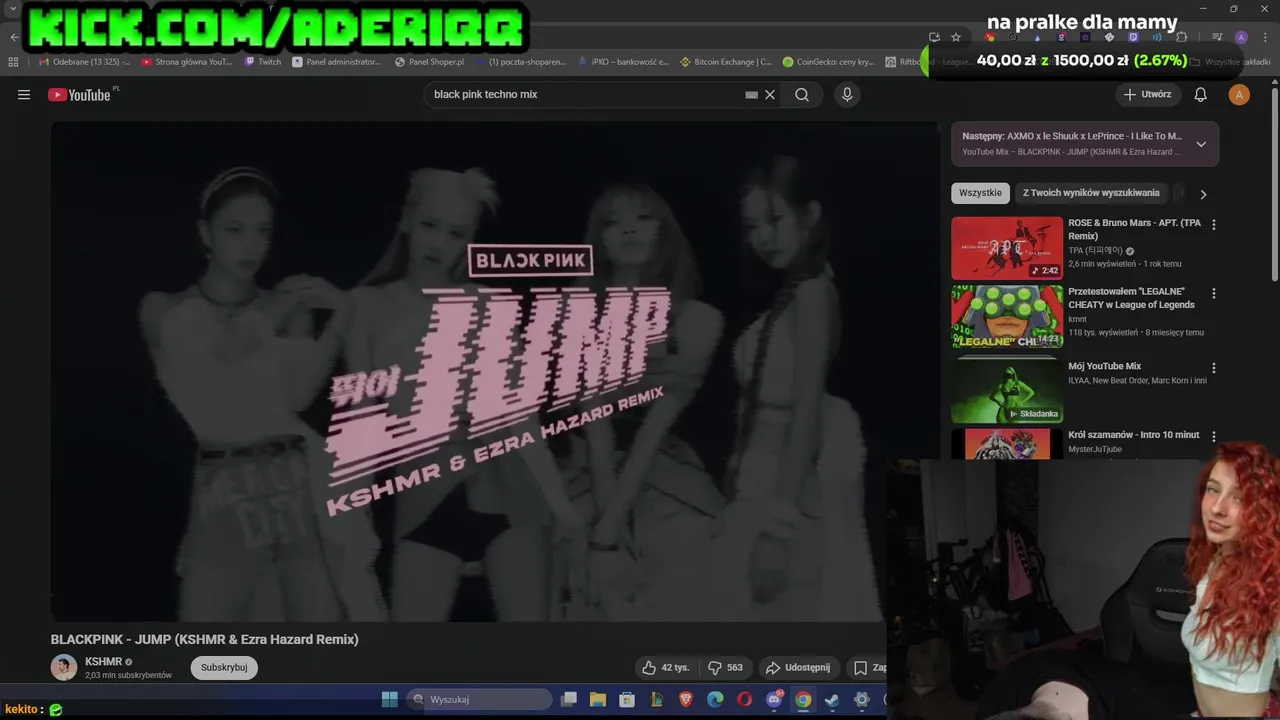Create content with the Utwórz button
1280x720 pixels.
(x=1147, y=95)
